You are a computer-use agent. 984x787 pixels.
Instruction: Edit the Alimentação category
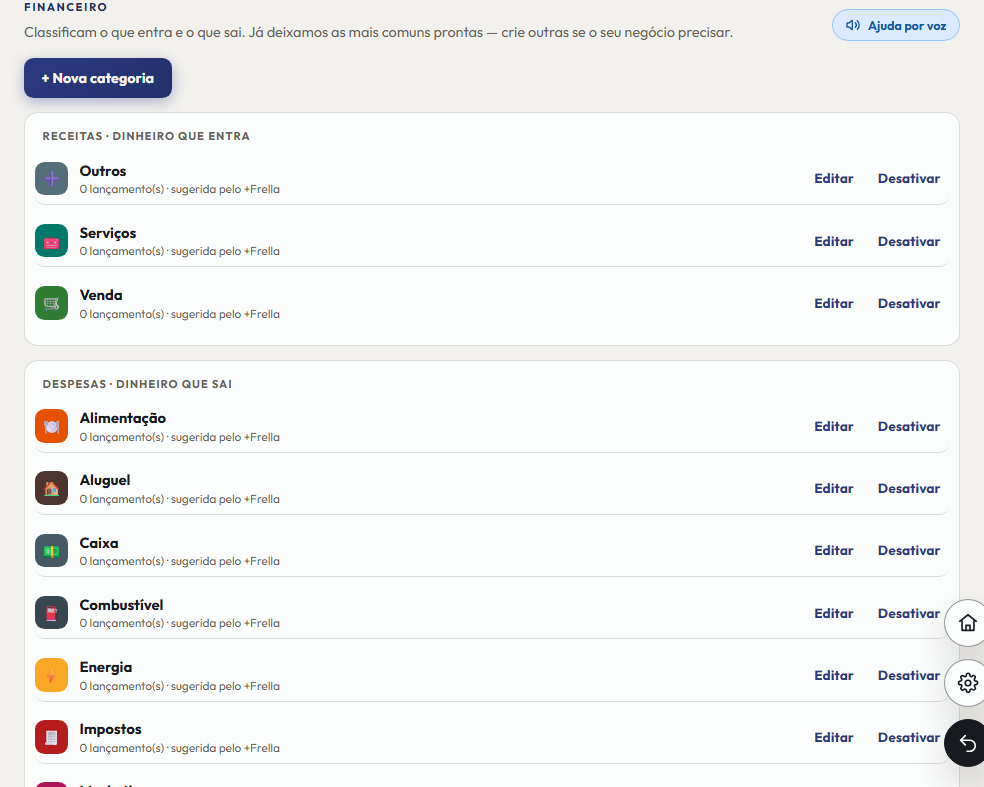tap(833, 427)
